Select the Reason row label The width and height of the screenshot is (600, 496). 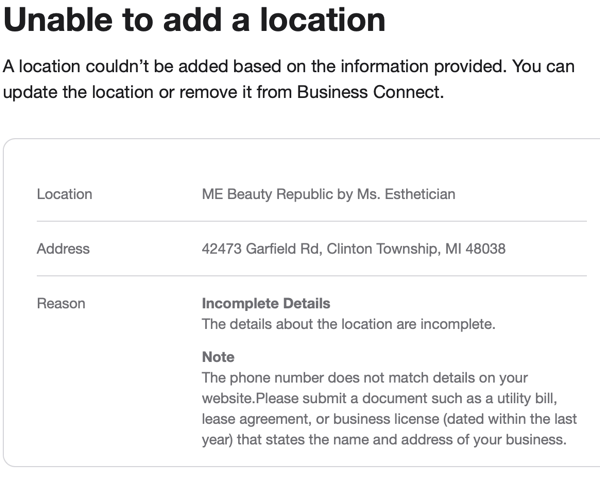click(61, 303)
